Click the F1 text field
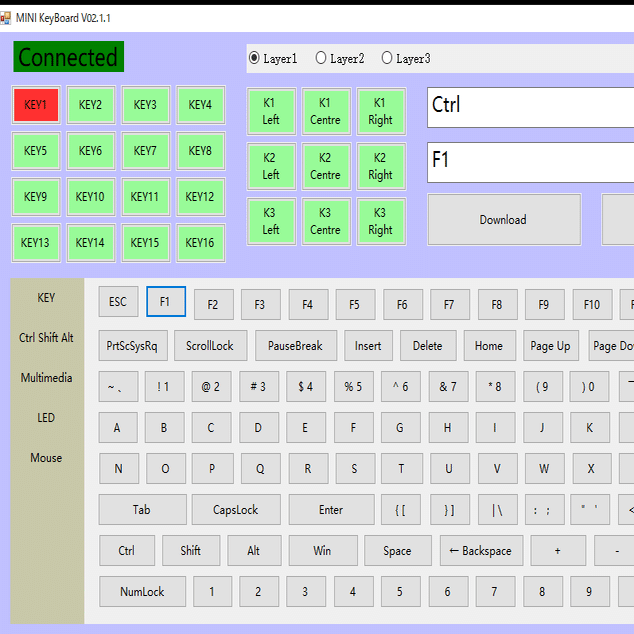 530,162
